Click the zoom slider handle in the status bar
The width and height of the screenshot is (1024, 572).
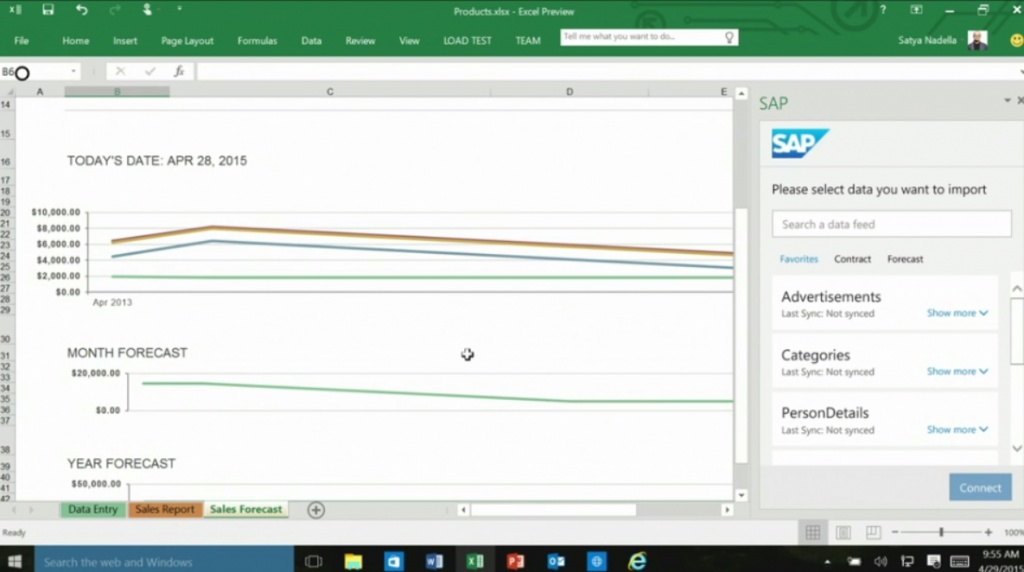pyautogui.click(x=941, y=533)
